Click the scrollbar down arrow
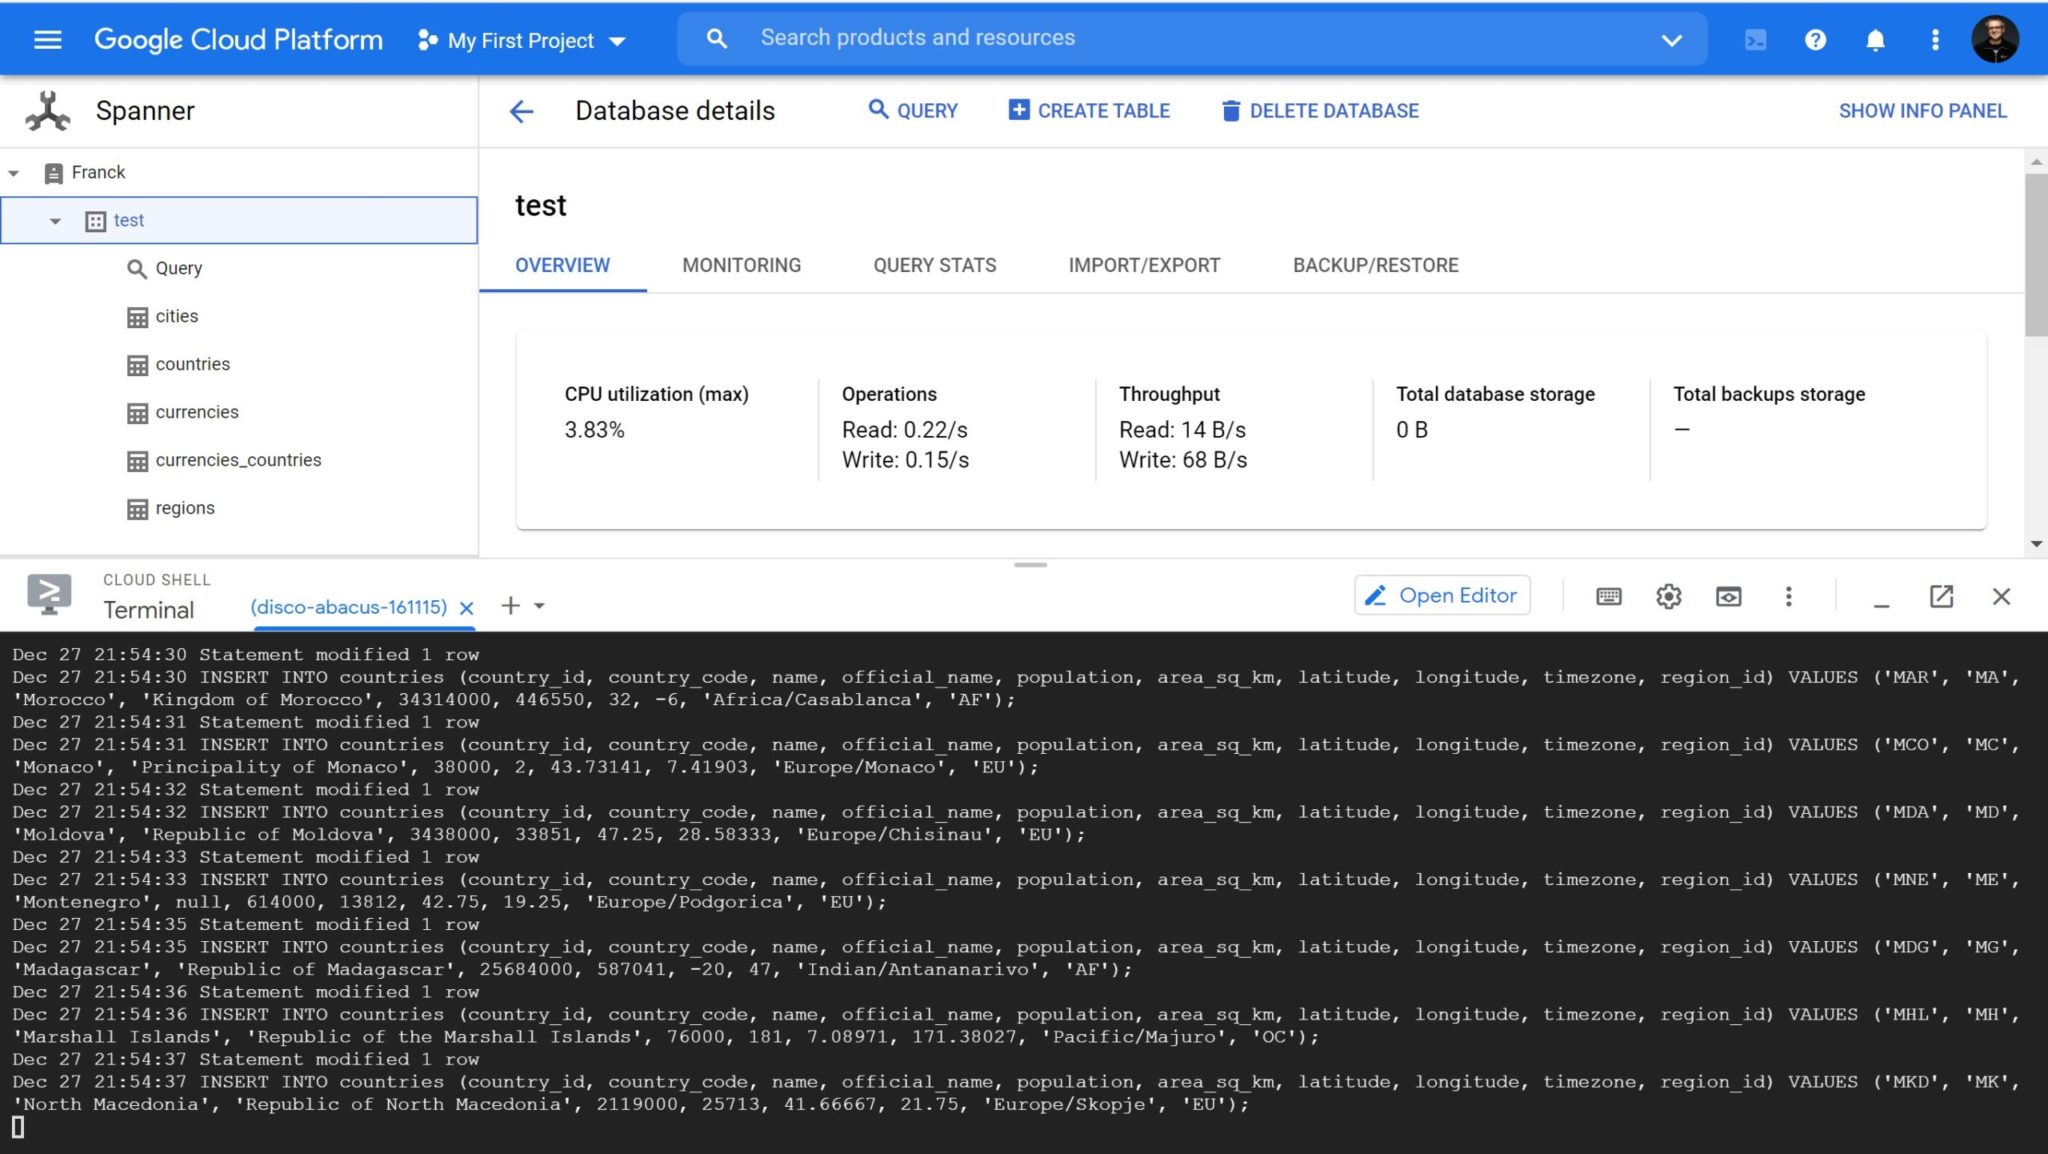This screenshot has width=2048, height=1154. 2036,545
